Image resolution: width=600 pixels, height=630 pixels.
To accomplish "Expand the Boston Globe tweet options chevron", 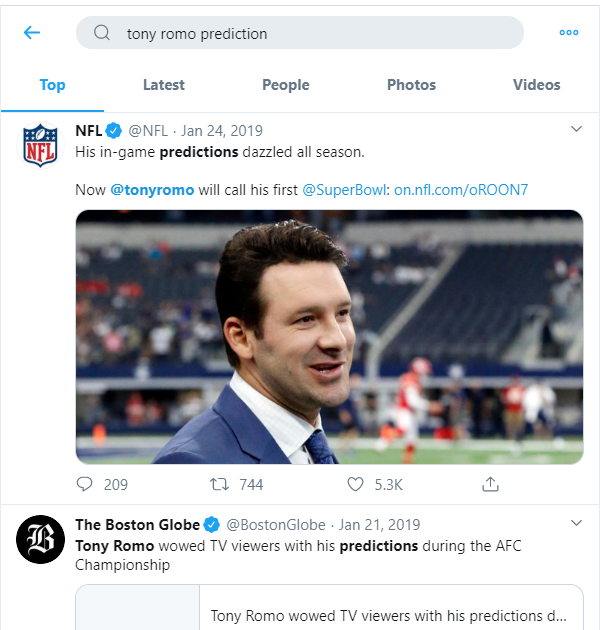I will click(x=576, y=523).
